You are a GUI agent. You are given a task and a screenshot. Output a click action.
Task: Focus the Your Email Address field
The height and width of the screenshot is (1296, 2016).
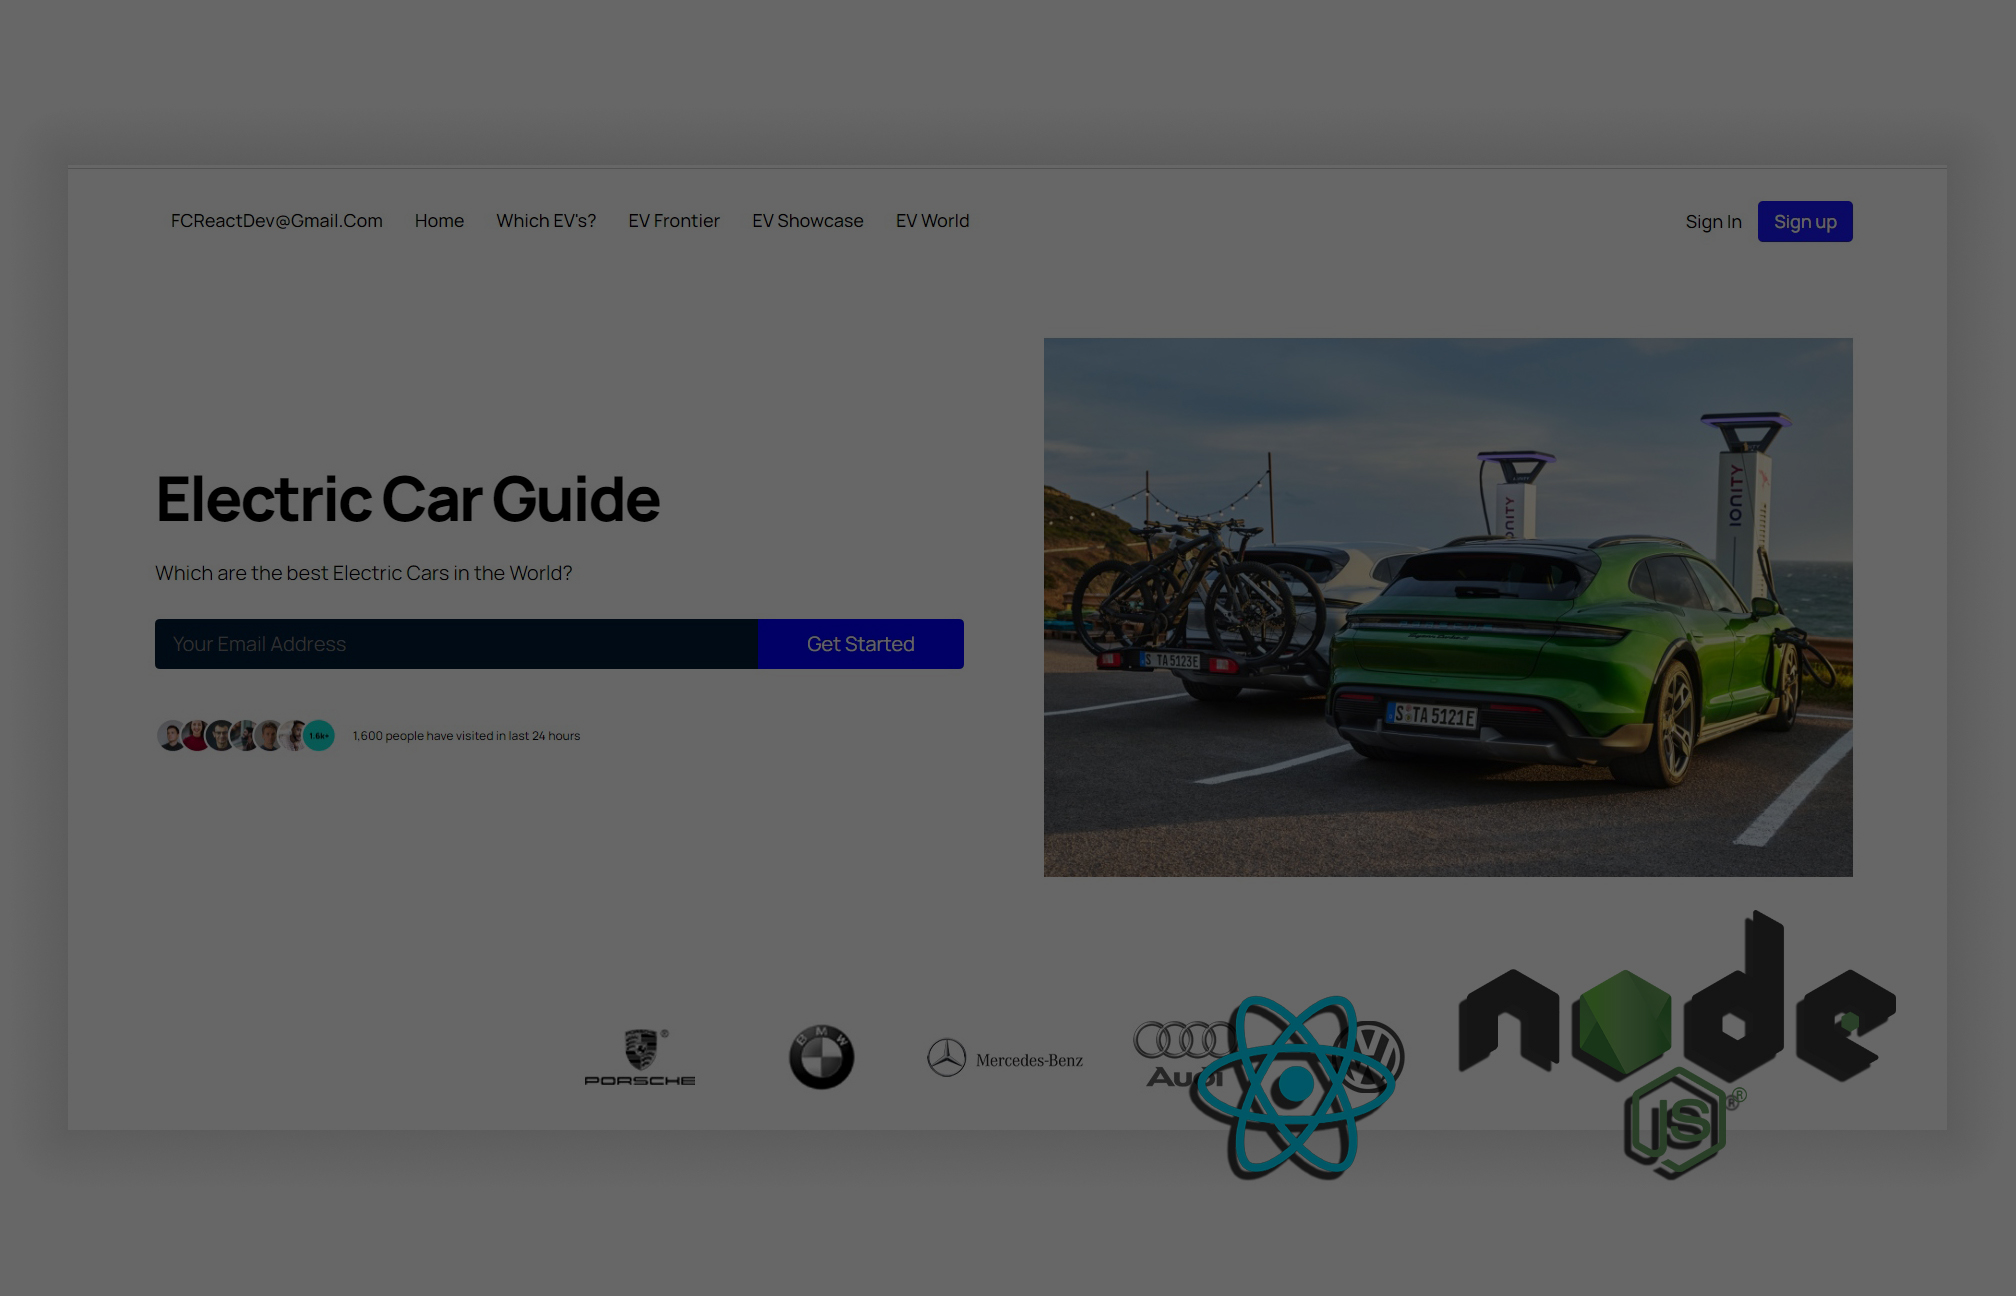click(456, 644)
